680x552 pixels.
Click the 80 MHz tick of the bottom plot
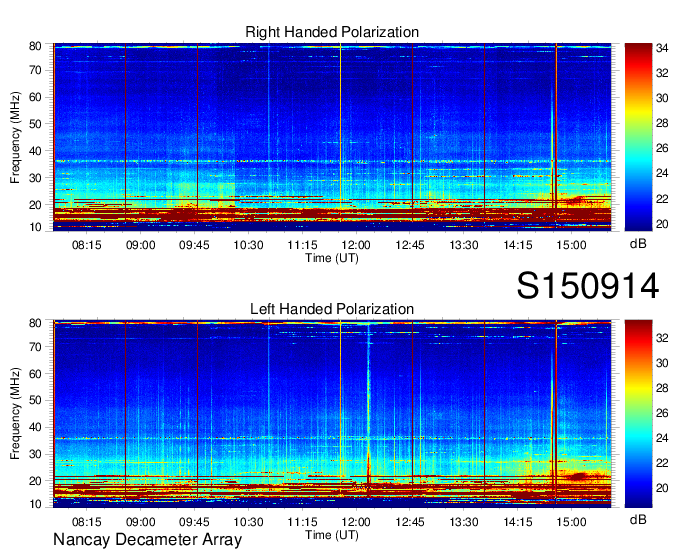point(35,323)
